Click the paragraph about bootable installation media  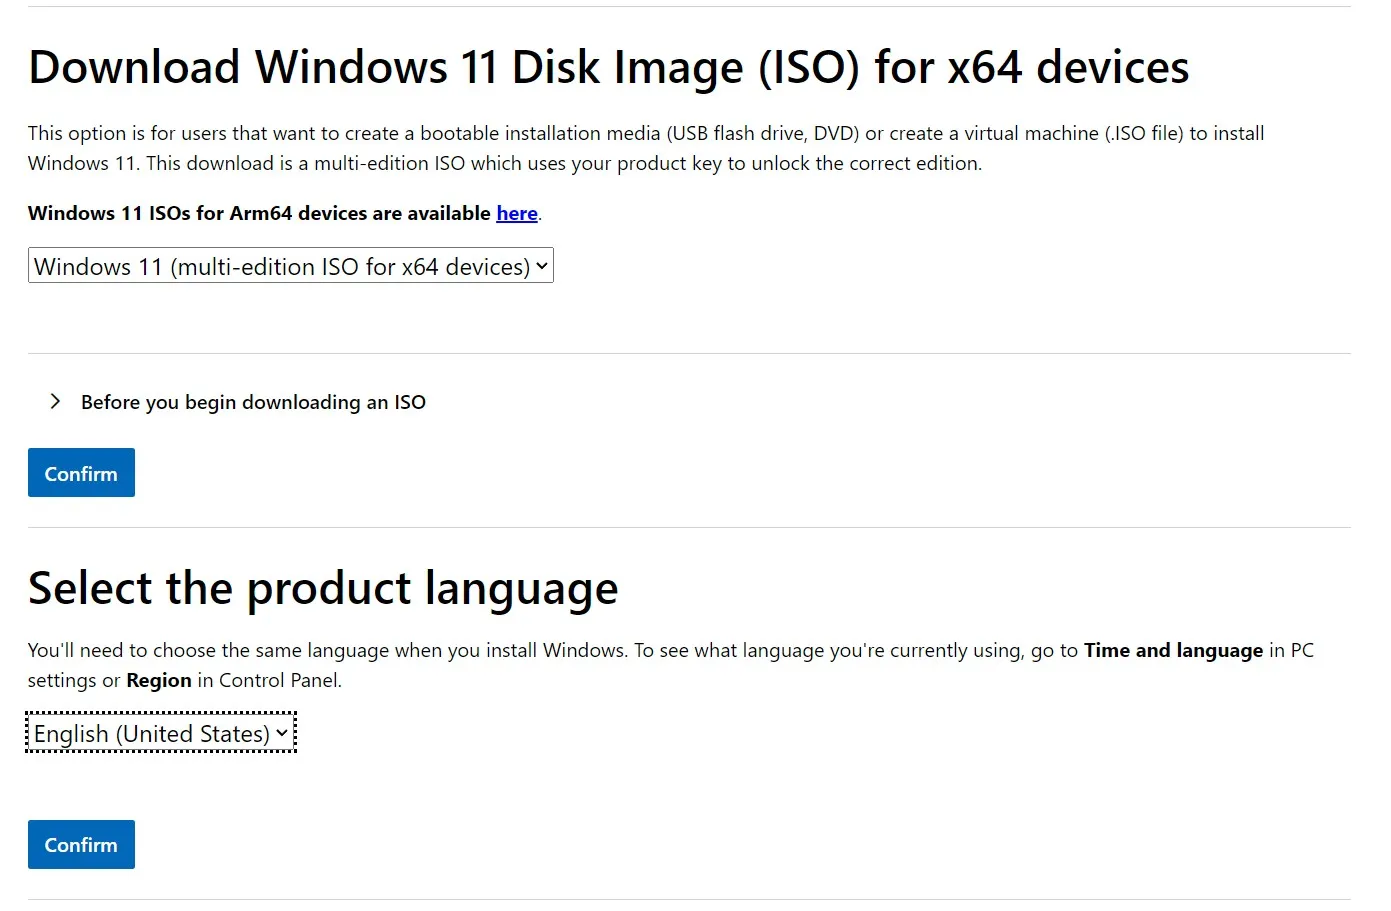tap(645, 133)
